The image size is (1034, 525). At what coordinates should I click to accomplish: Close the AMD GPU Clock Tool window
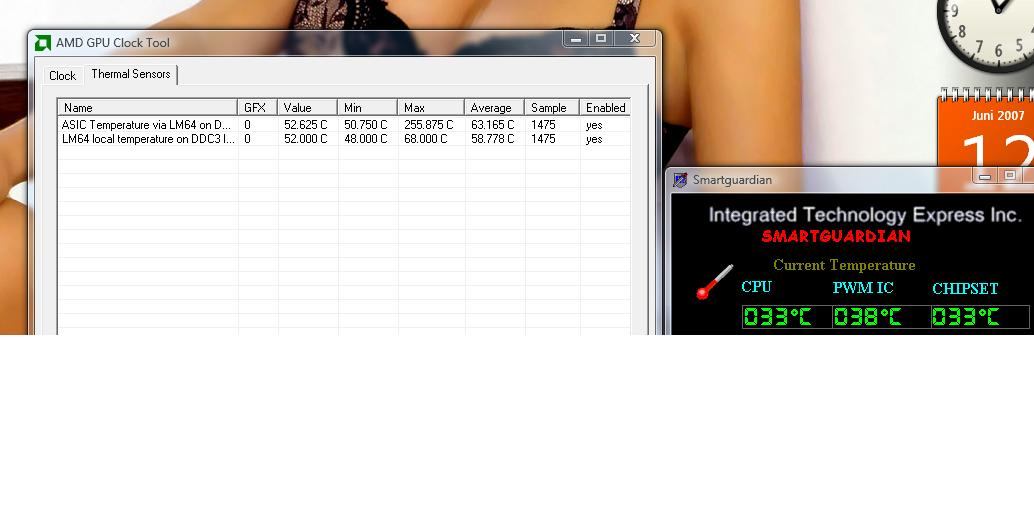(634, 39)
